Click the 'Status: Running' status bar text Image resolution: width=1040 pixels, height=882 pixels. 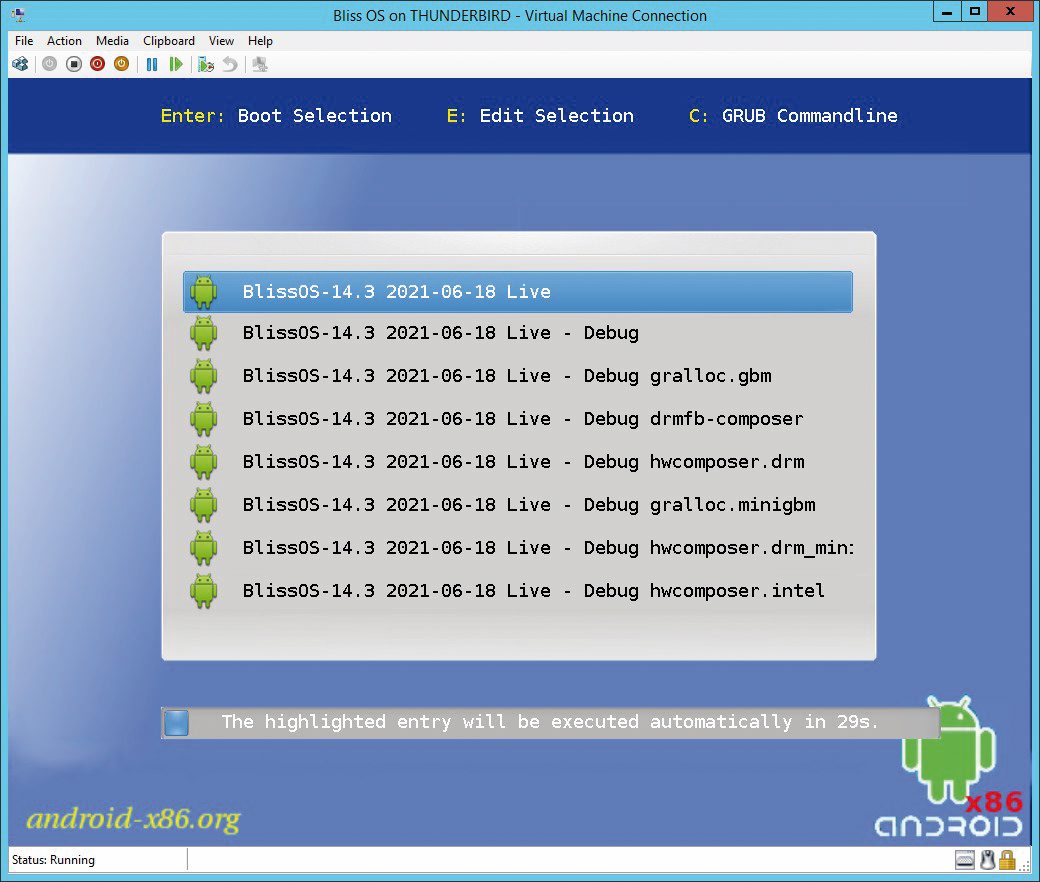pyautogui.click(x=54, y=860)
